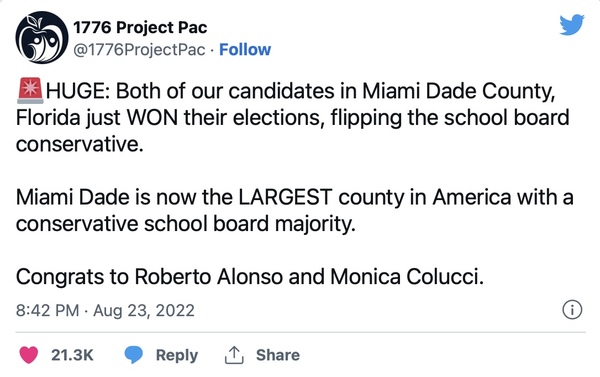The image size is (600, 377).
Task: Like the tweet with the heart icon
Action: (29, 355)
